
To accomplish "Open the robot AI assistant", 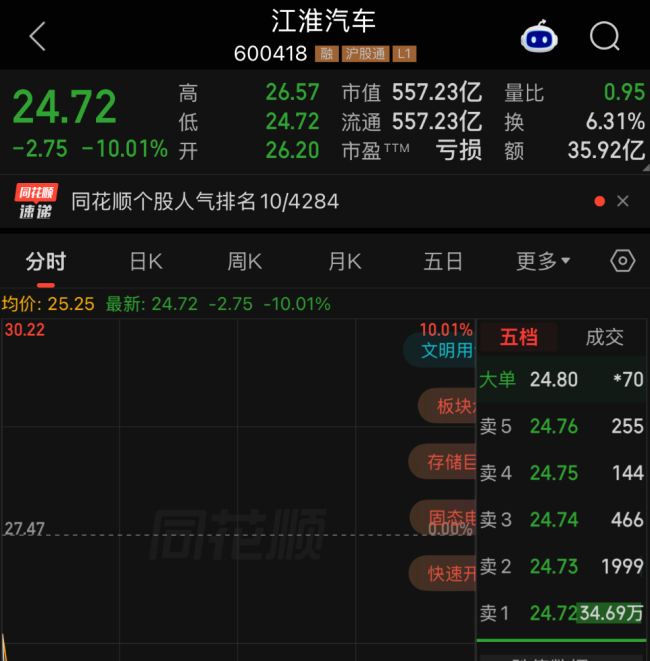I will click(x=539, y=37).
